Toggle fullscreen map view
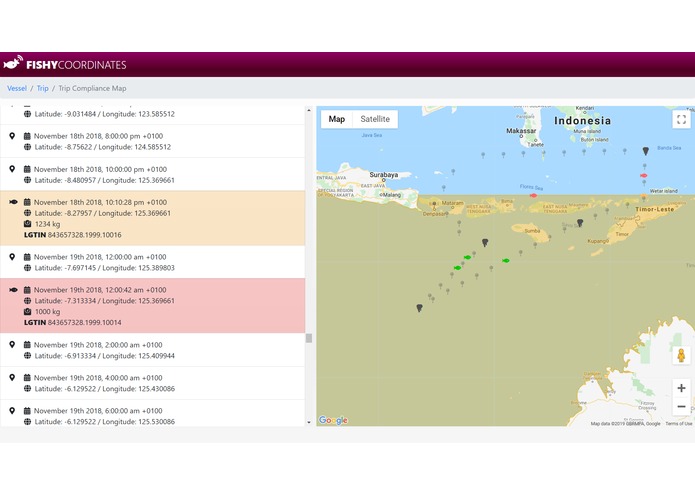The height and width of the screenshot is (494, 695). (x=681, y=119)
